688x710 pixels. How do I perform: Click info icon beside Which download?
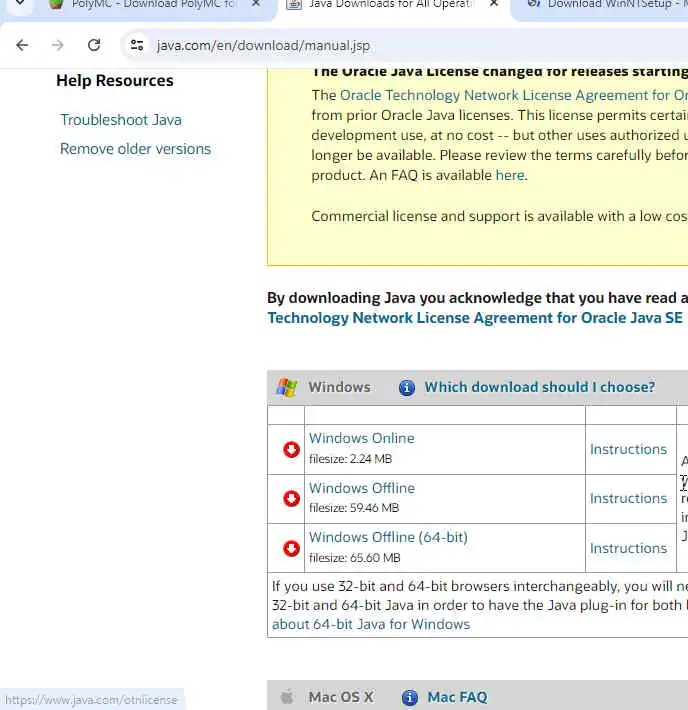[407, 388]
